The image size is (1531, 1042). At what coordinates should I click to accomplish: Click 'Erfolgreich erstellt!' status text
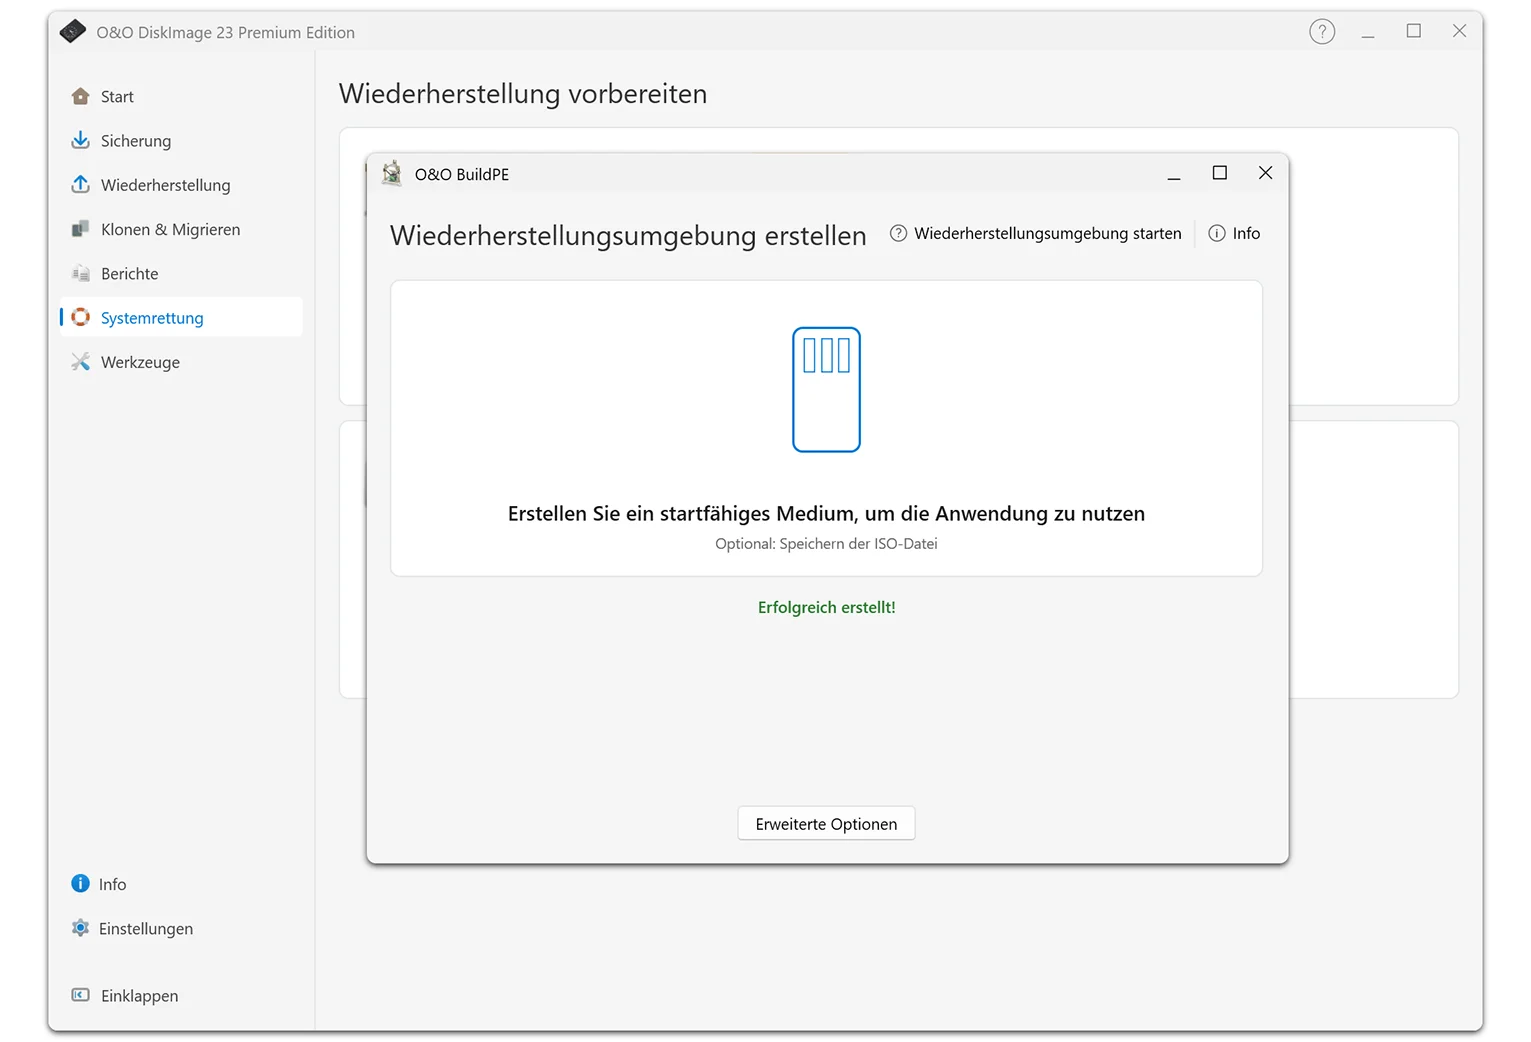[826, 607]
